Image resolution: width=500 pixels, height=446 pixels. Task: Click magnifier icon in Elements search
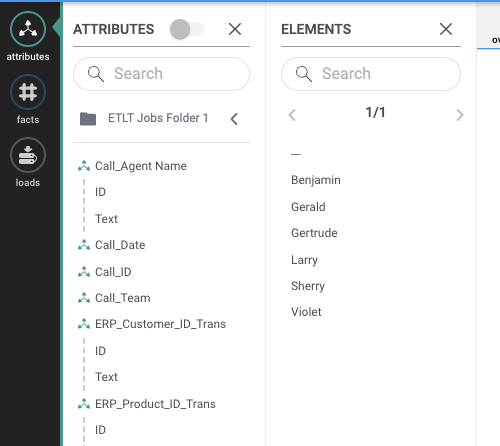coord(304,74)
